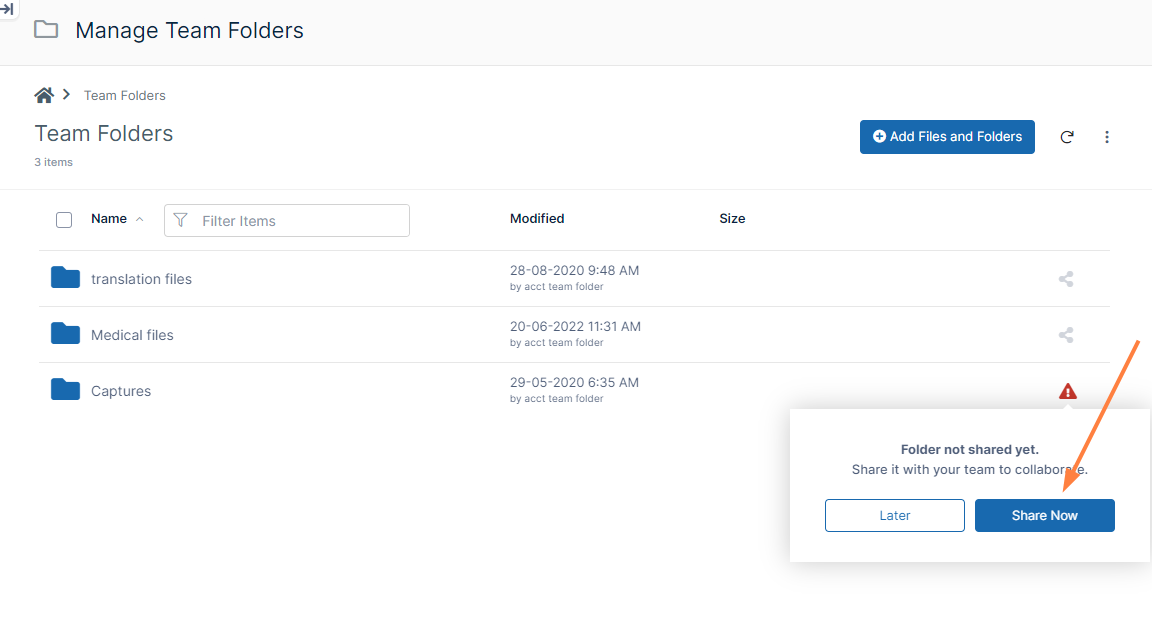This screenshot has height=628, width=1152.
Task: Click the folder icon next to Manage Team Folders
Action: (x=45, y=30)
